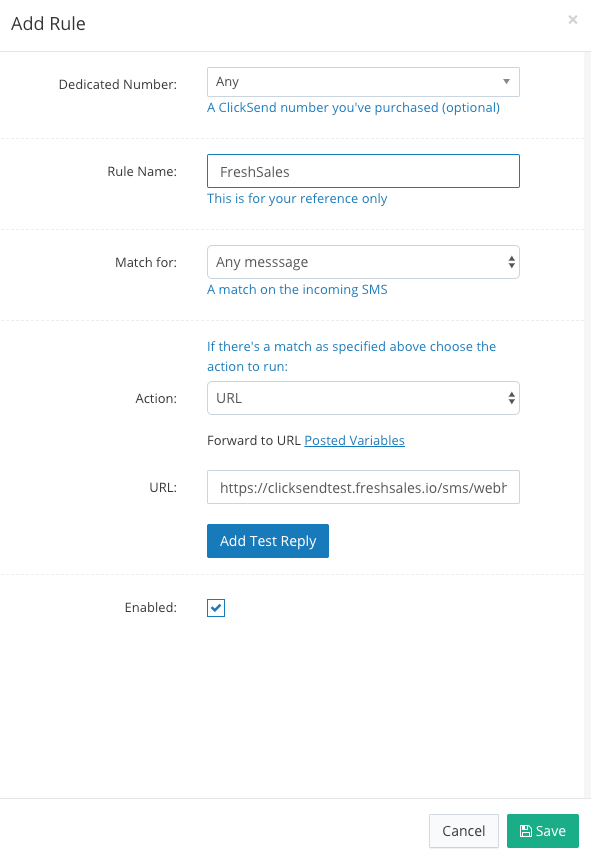Focus the Rule Name field containing FreshSales
The image size is (591, 858).
pyautogui.click(x=363, y=171)
